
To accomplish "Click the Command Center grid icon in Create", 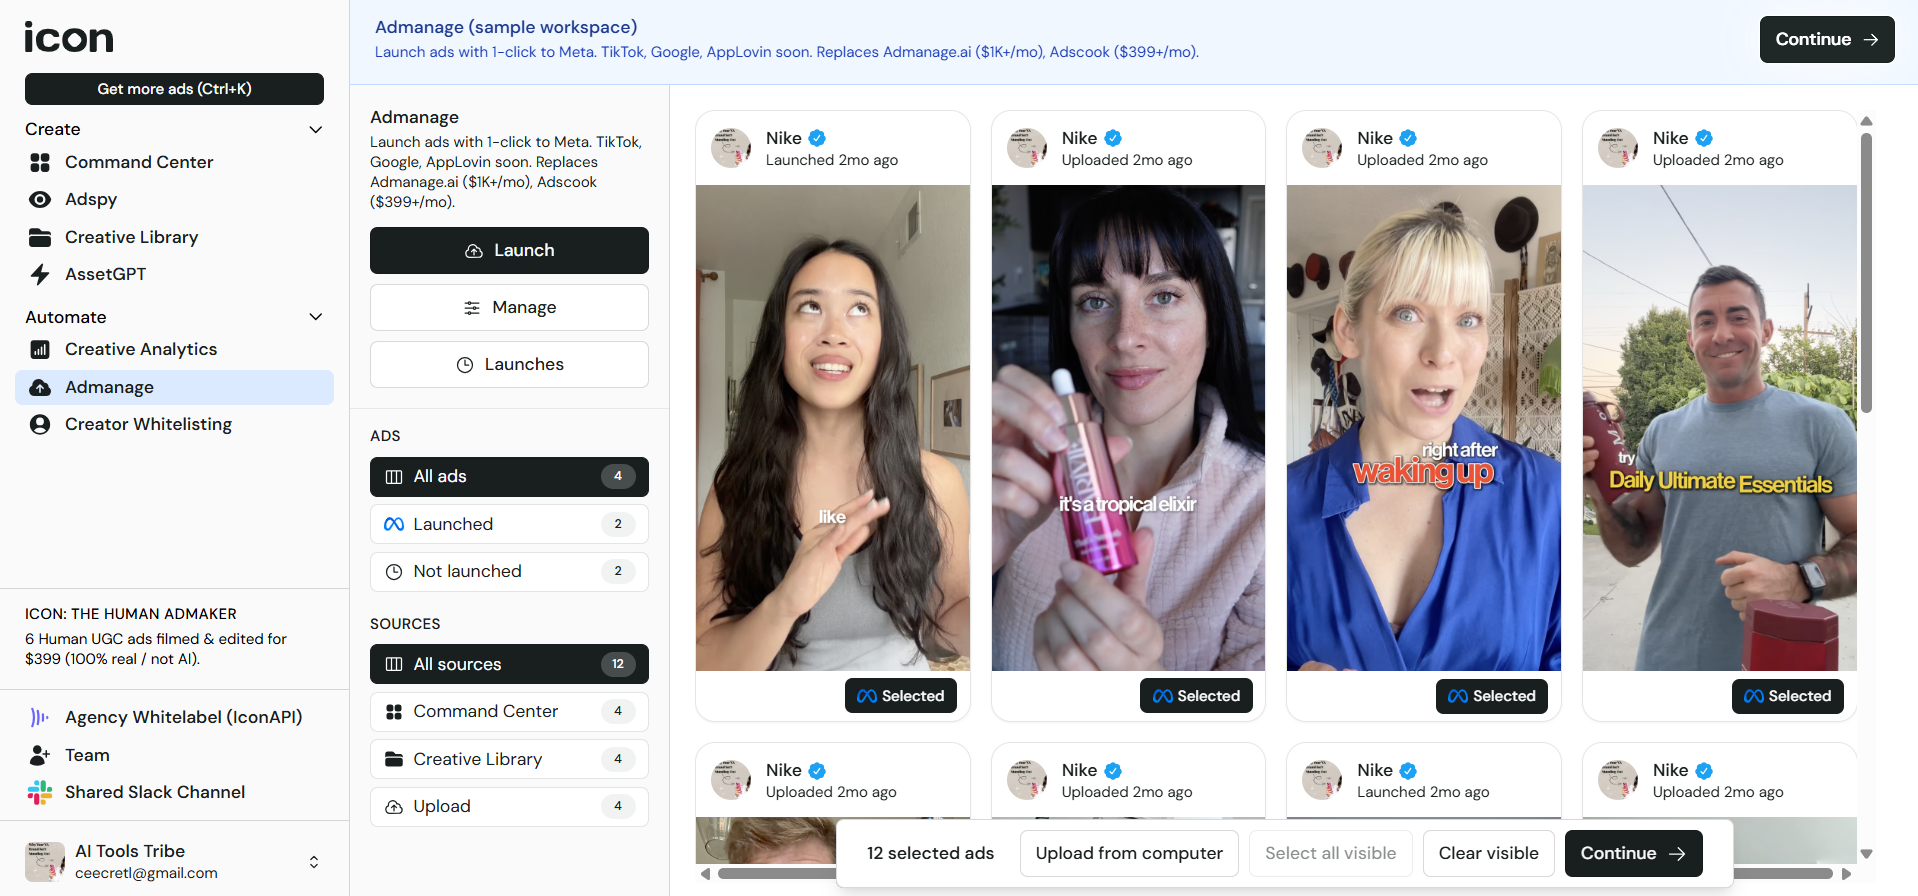I will coord(40,162).
